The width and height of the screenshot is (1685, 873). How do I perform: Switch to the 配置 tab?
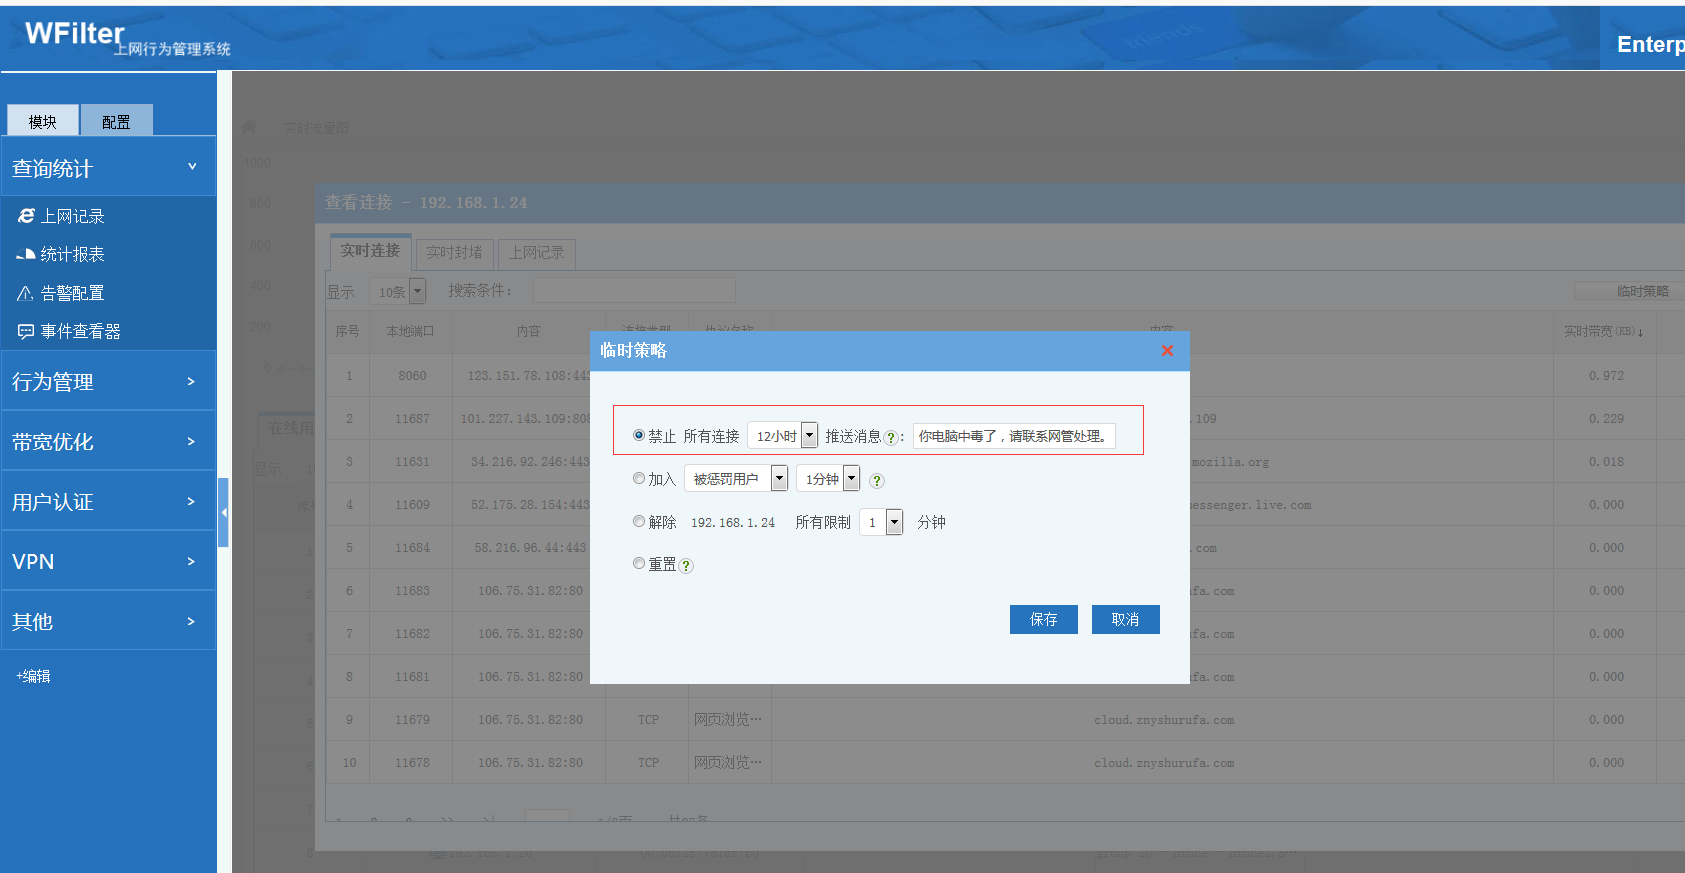[116, 121]
